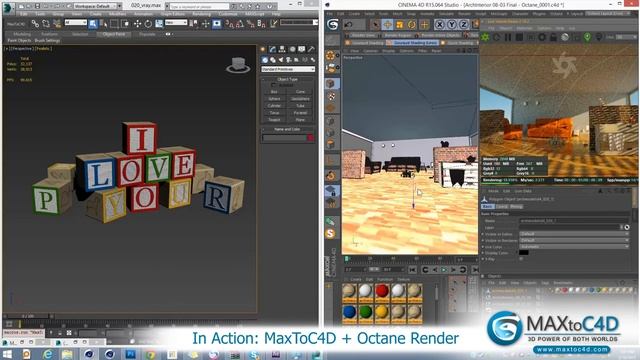Open the Rendering menu in 3ds Max

pyautogui.click(x=201, y=14)
